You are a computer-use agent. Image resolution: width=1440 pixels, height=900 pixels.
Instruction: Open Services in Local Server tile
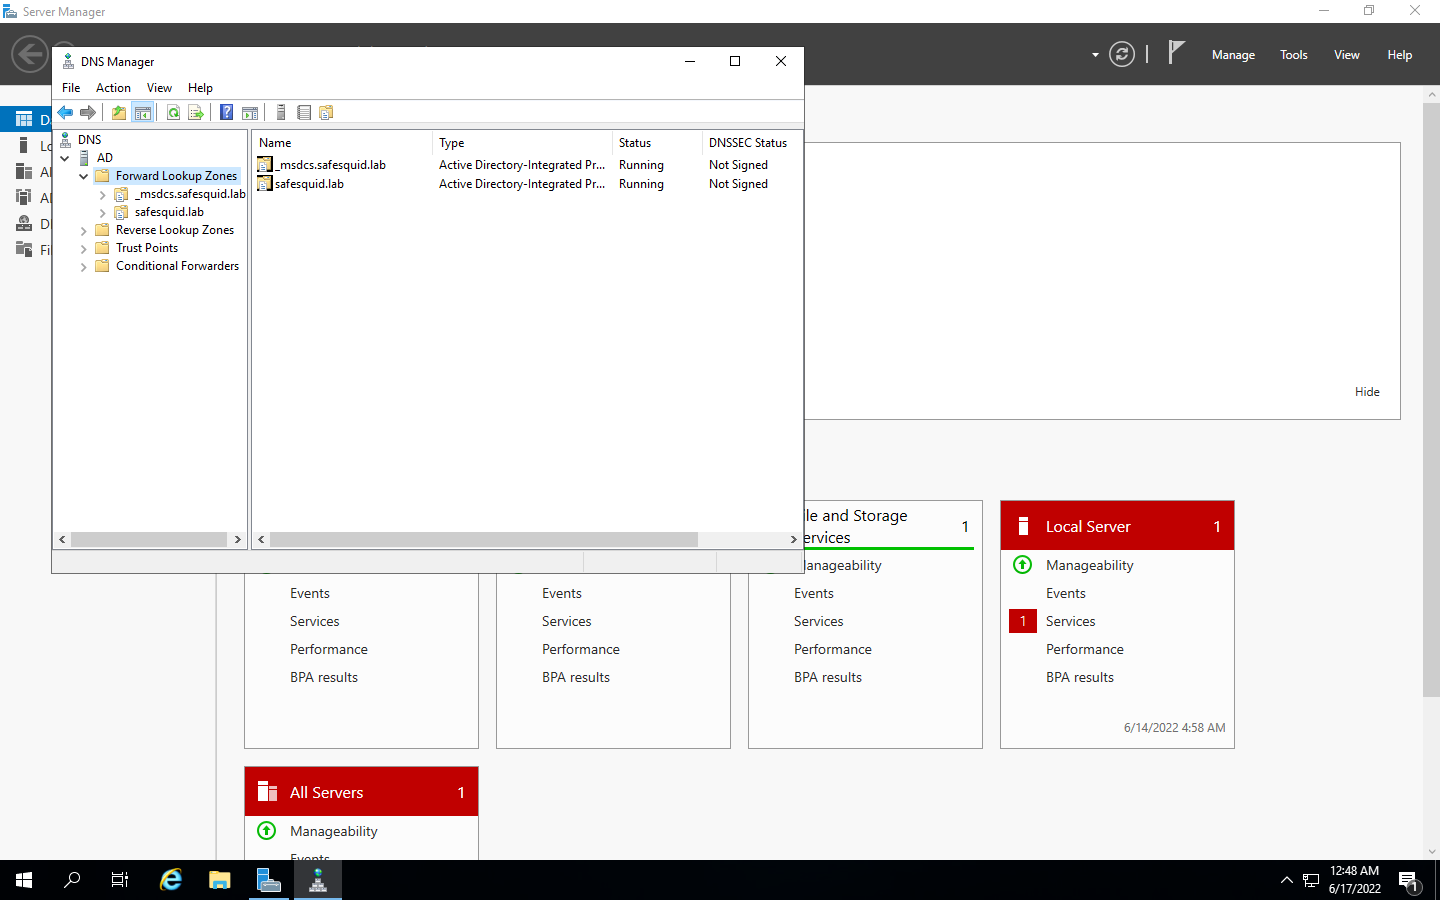(1070, 621)
